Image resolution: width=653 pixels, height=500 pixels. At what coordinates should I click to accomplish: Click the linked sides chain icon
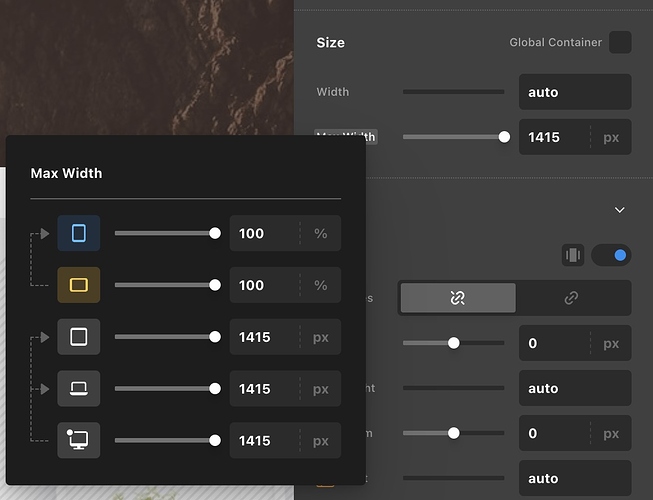click(458, 298)
